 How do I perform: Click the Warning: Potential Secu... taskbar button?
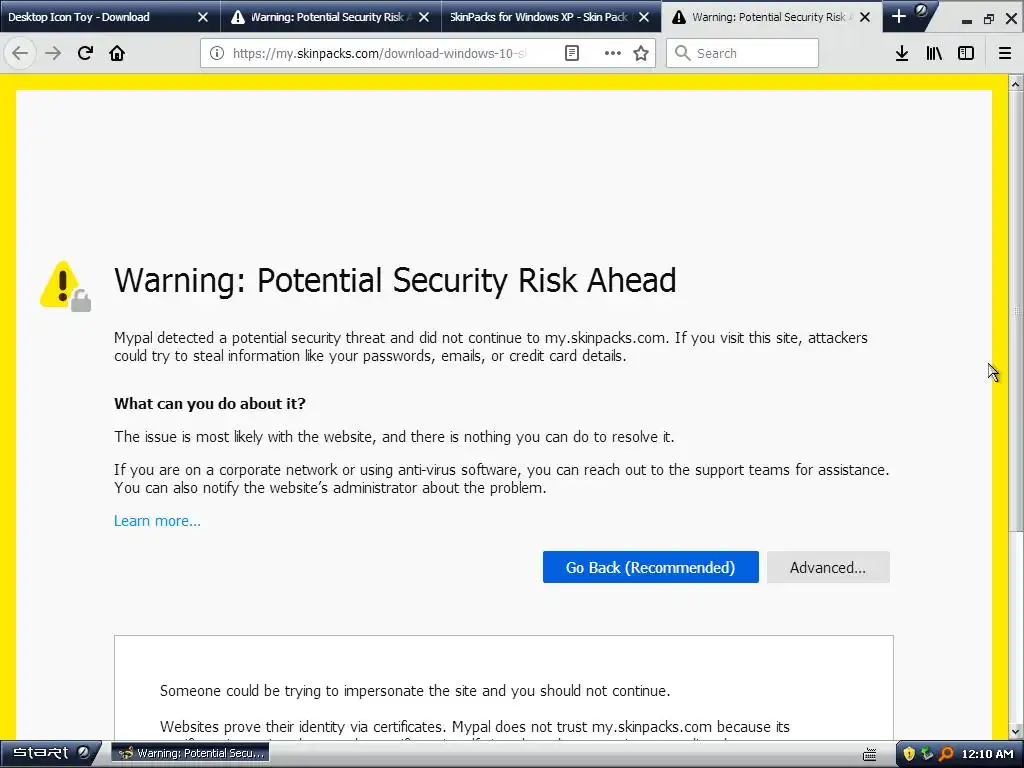(191, 753)
